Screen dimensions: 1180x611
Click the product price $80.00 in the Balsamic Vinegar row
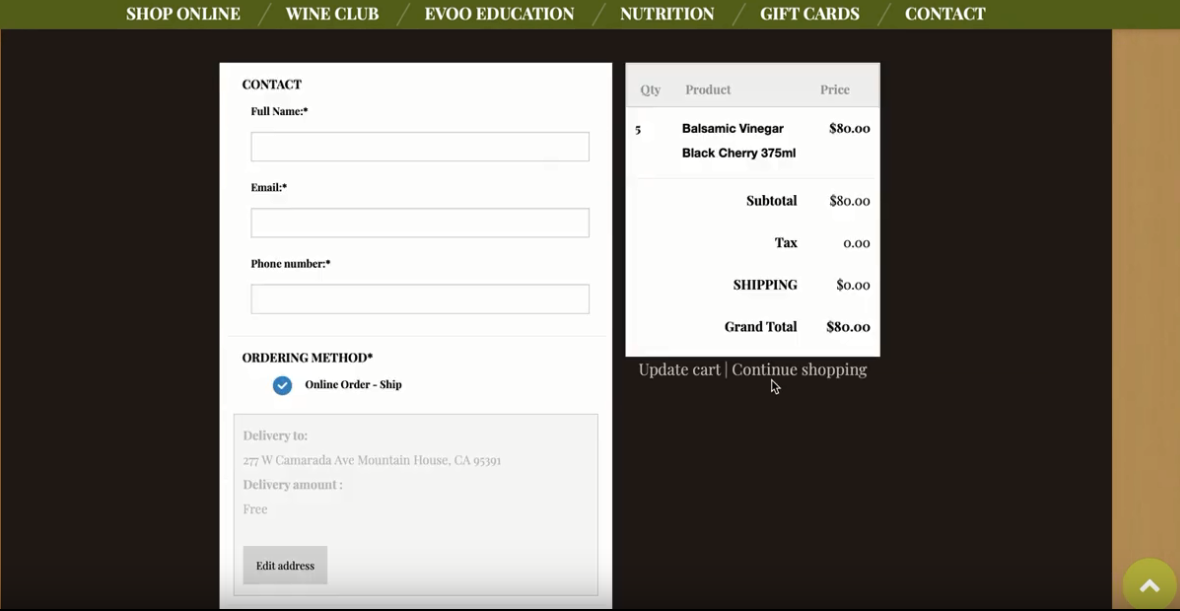pyautogui.click(x=850, y=129)
